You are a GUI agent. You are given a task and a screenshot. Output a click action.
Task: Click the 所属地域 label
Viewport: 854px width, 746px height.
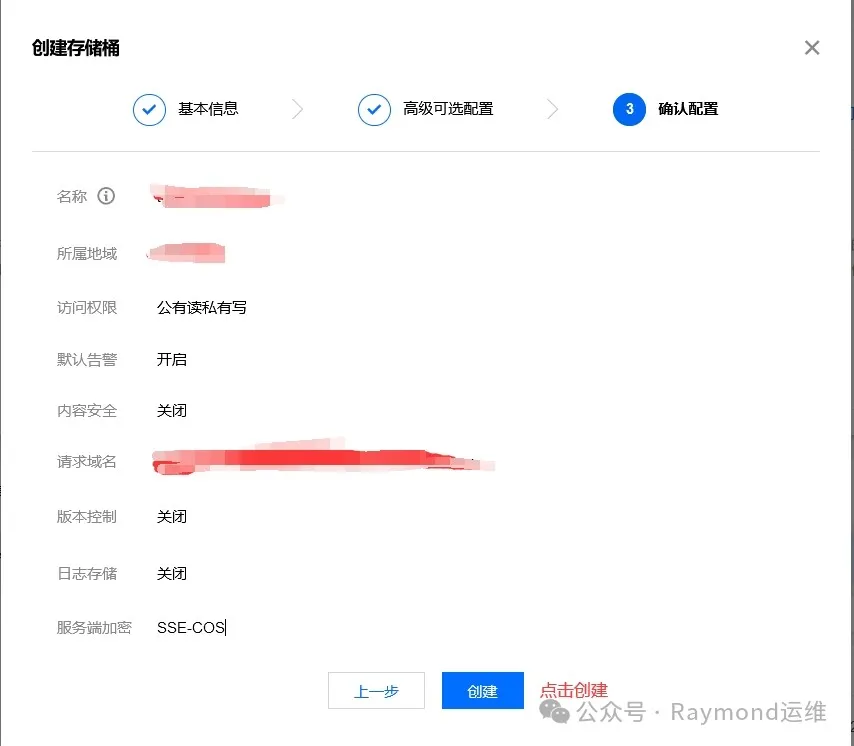pos(87,254)
